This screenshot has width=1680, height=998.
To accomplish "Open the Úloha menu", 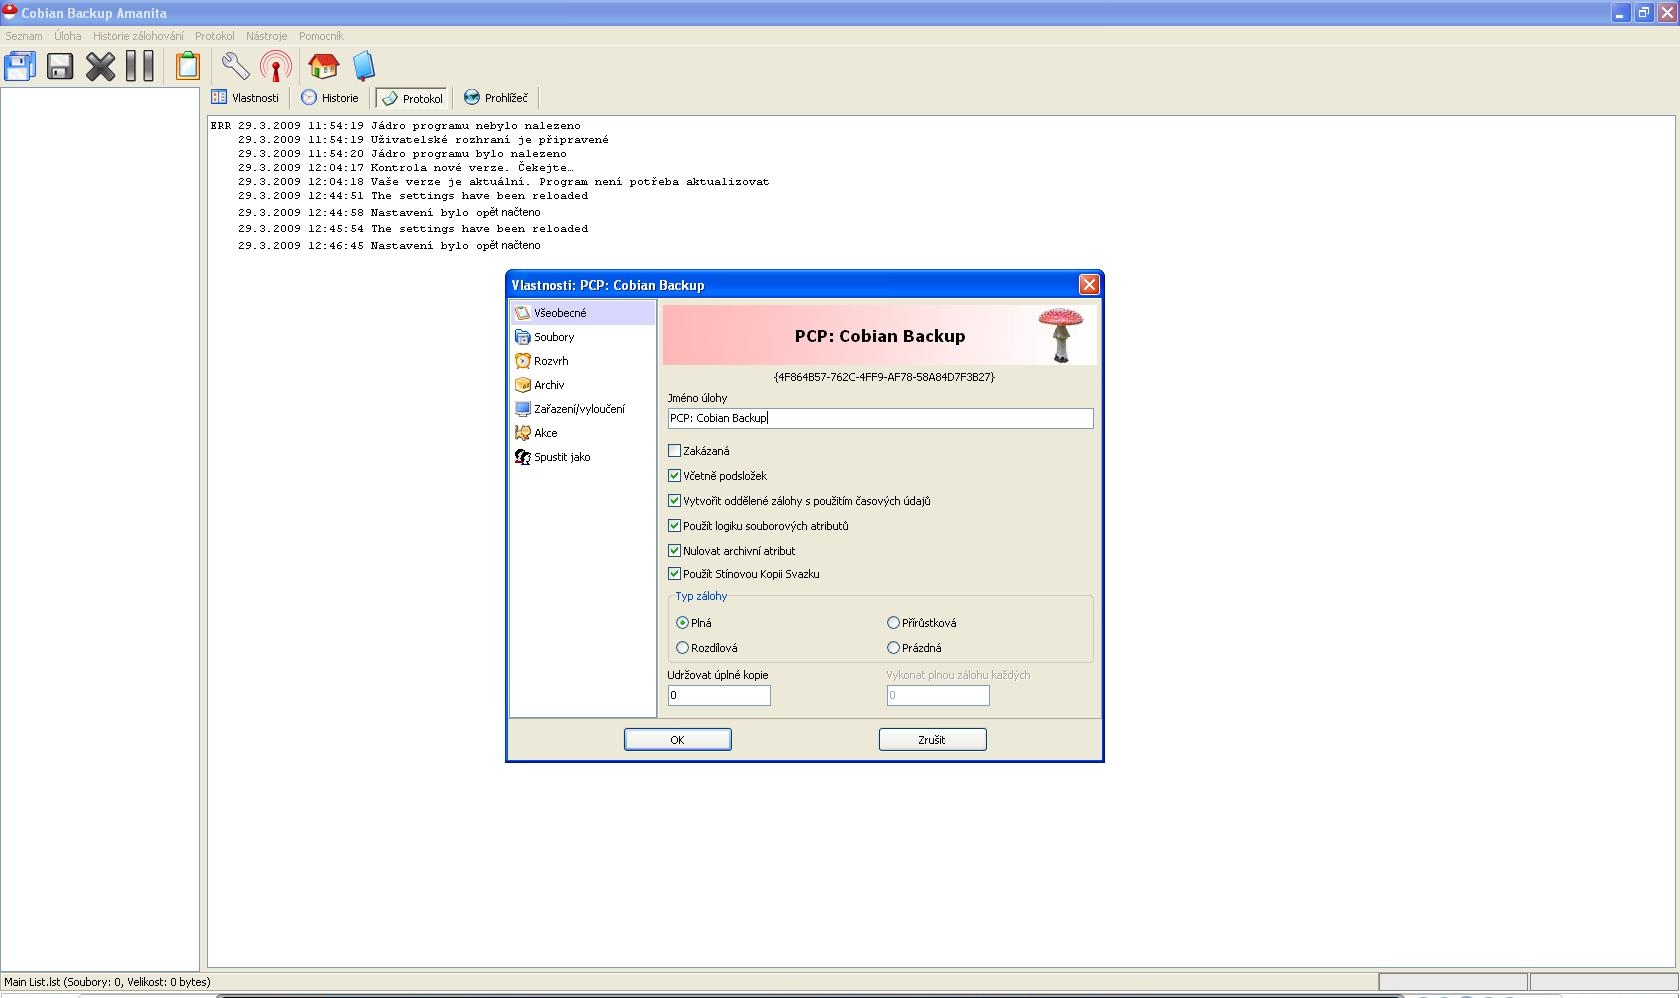I will 68,36.
